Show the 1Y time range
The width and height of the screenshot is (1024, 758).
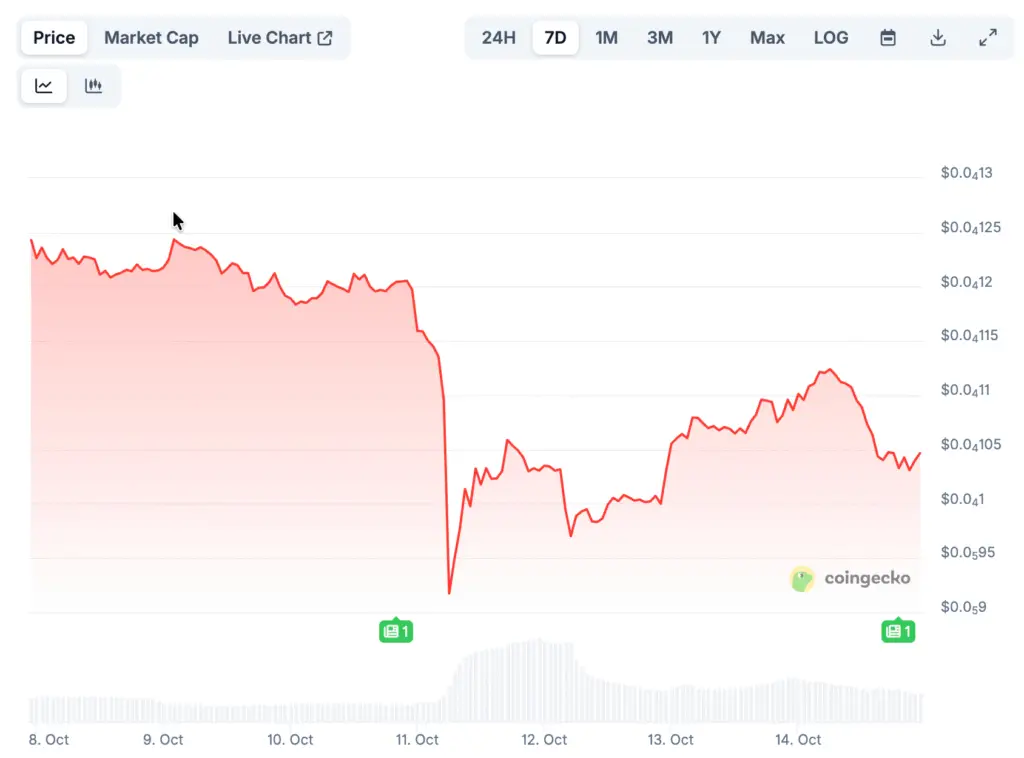click(x=711, y=38)
